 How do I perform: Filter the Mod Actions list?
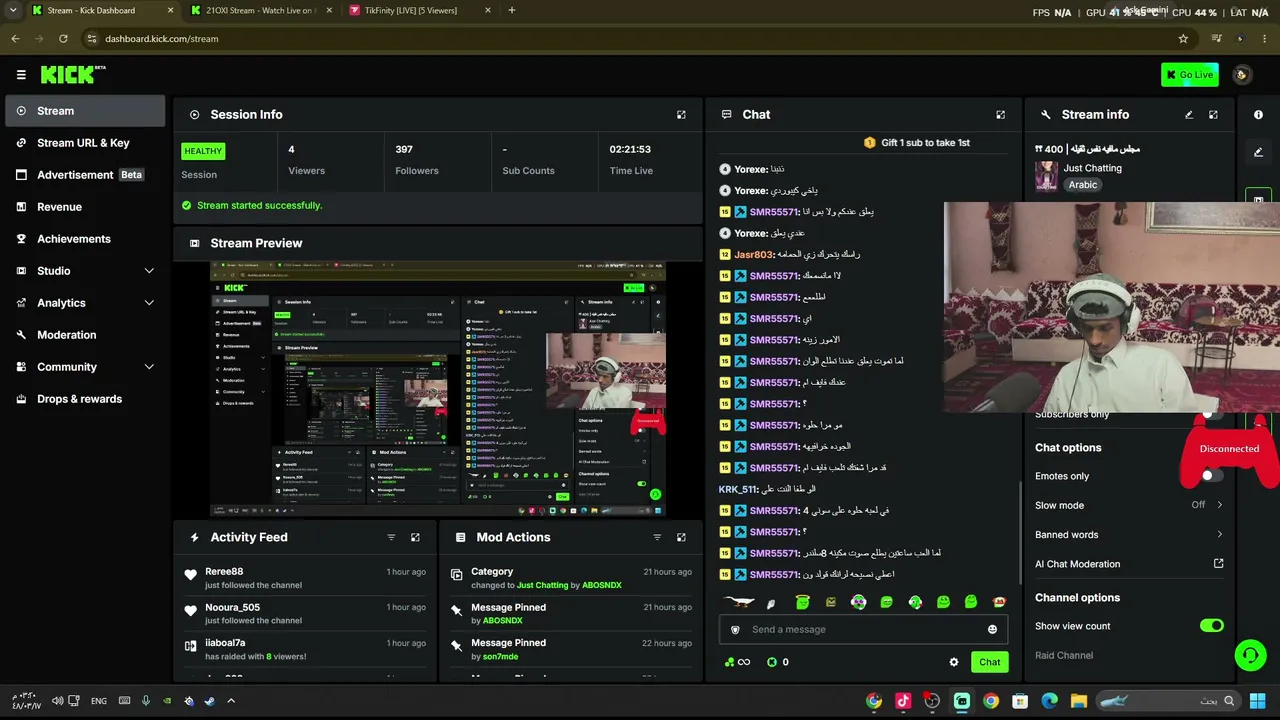click(657, 537)
